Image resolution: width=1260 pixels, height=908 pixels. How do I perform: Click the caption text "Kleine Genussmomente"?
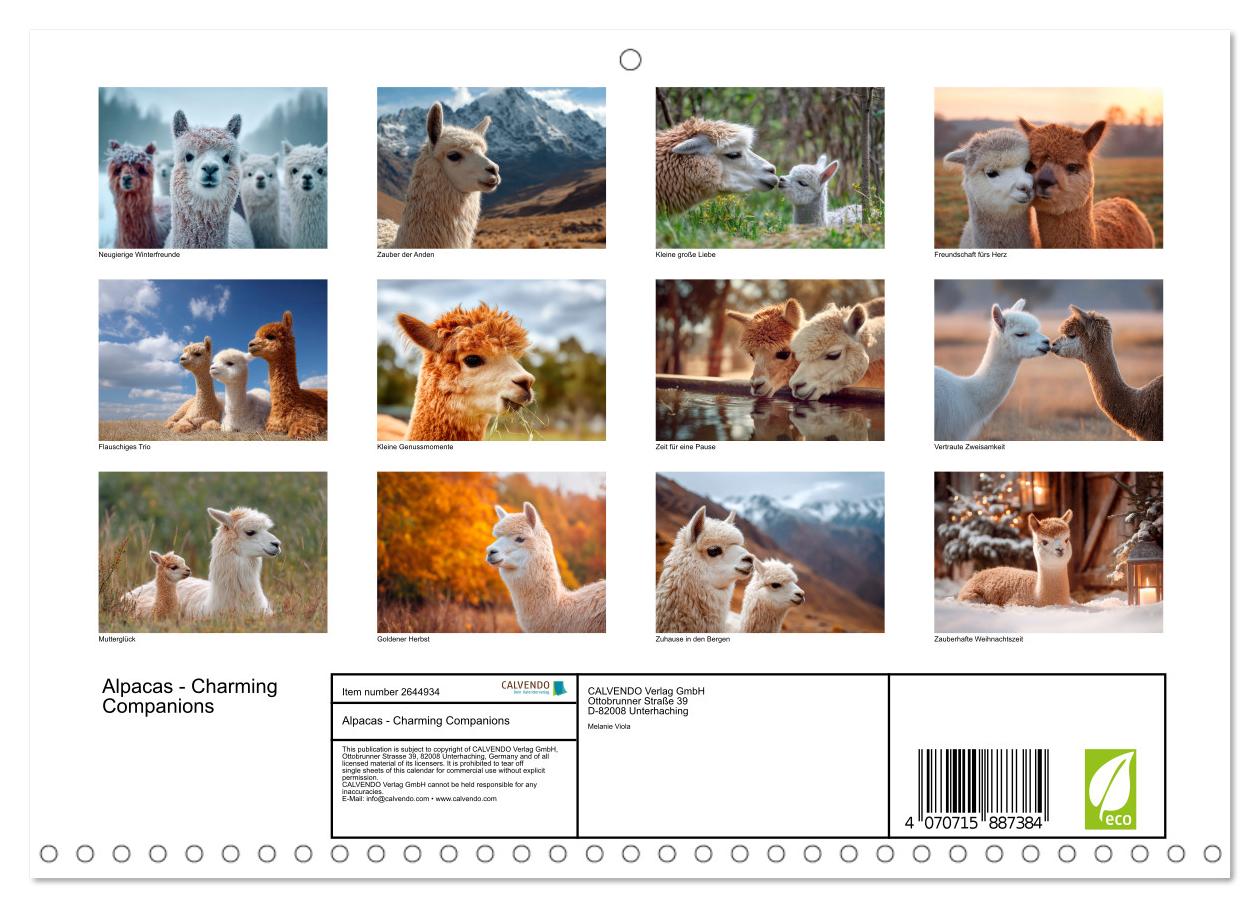[x=415, y=447]
